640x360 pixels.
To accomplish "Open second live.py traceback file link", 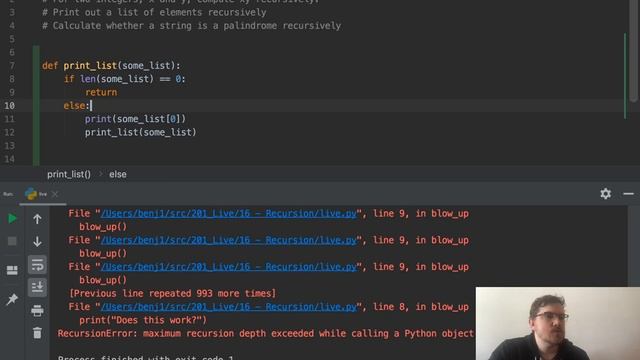I will point(229,240).
